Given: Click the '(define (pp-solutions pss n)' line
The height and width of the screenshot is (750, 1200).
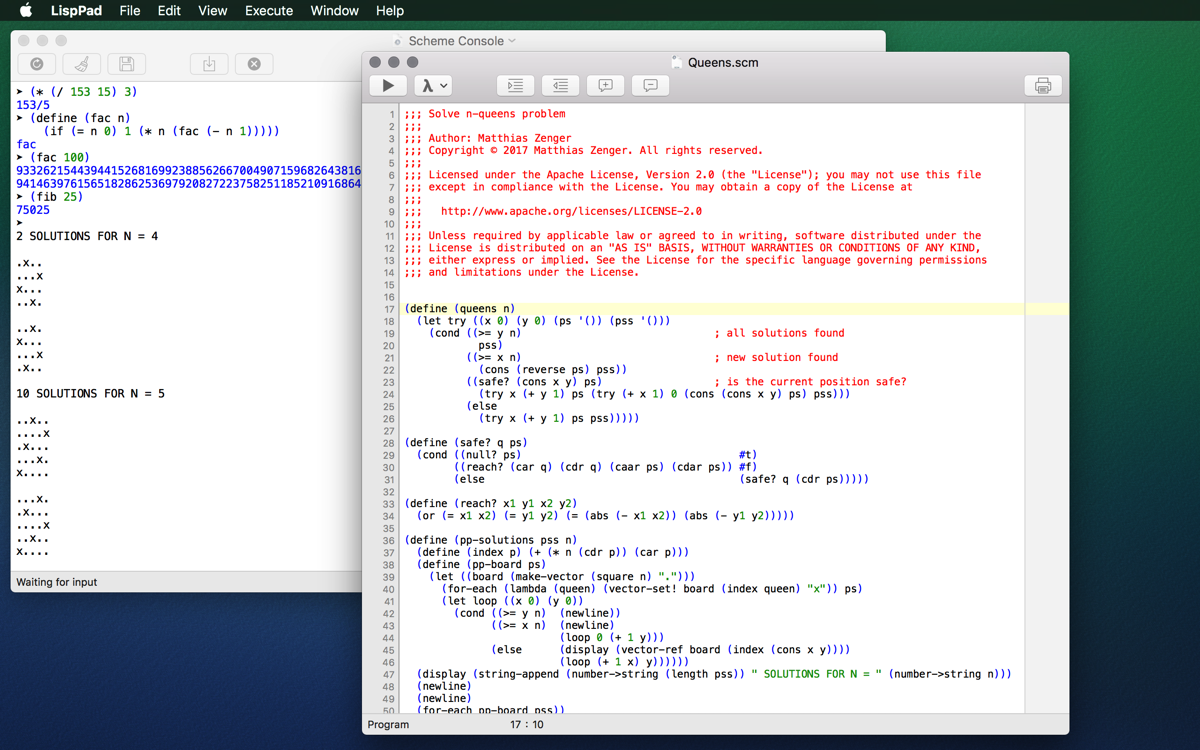Looking at the screenshot, I should (x=490, y=540).
